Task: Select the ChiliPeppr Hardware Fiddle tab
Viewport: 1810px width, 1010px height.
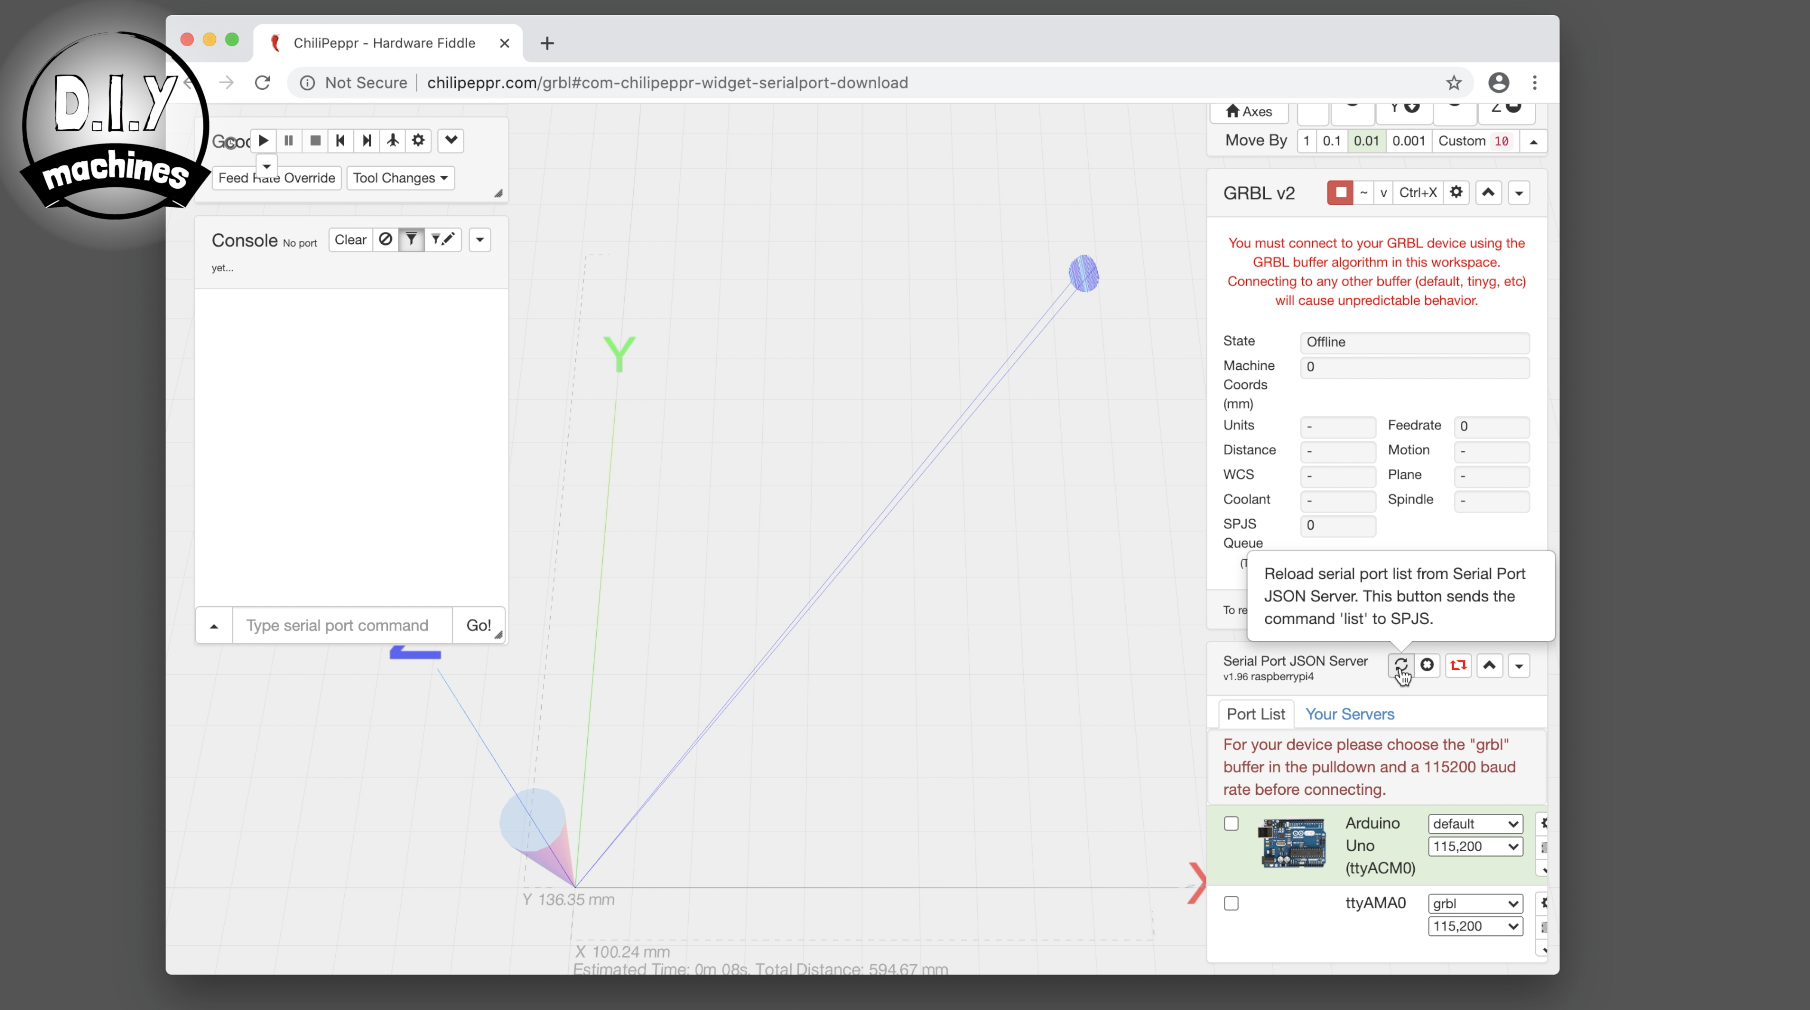Action: [385, 43]
